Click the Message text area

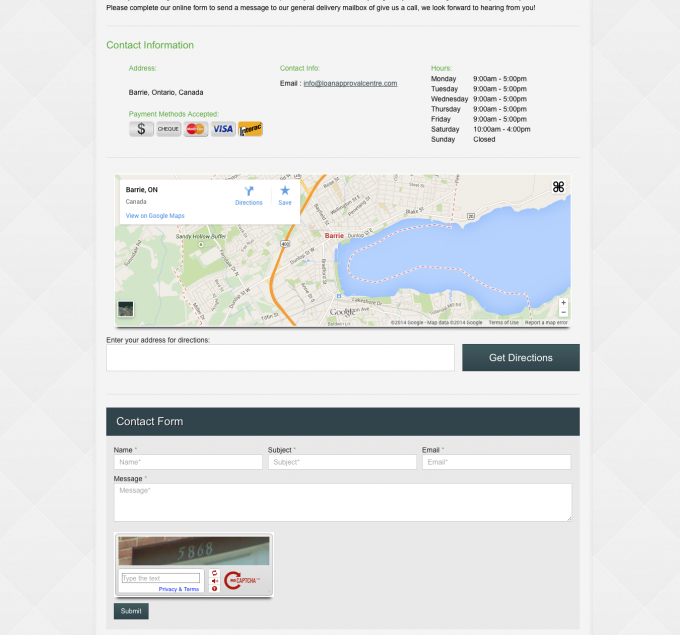(342, 502)
